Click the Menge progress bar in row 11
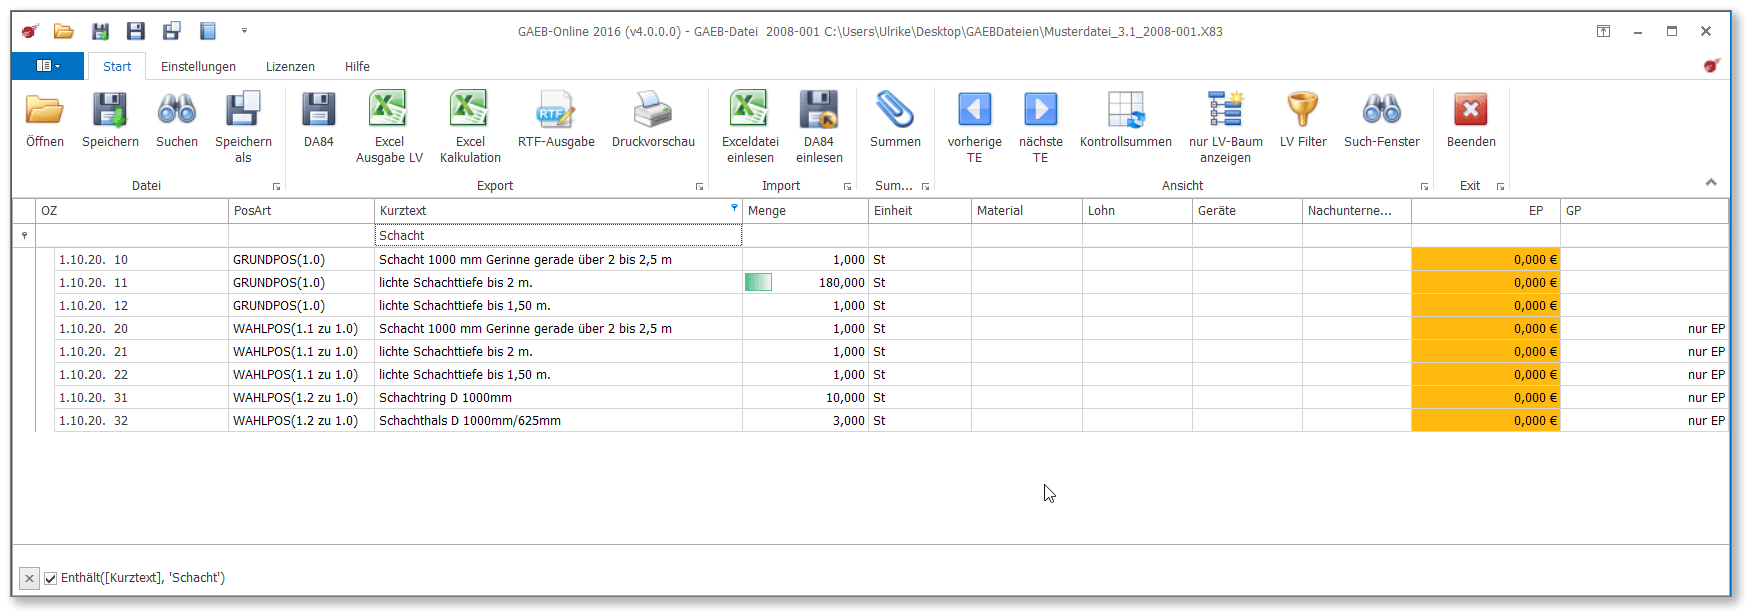Image resolution: width=1747 pixels, height=612 pixels. [x=758, y=283]
